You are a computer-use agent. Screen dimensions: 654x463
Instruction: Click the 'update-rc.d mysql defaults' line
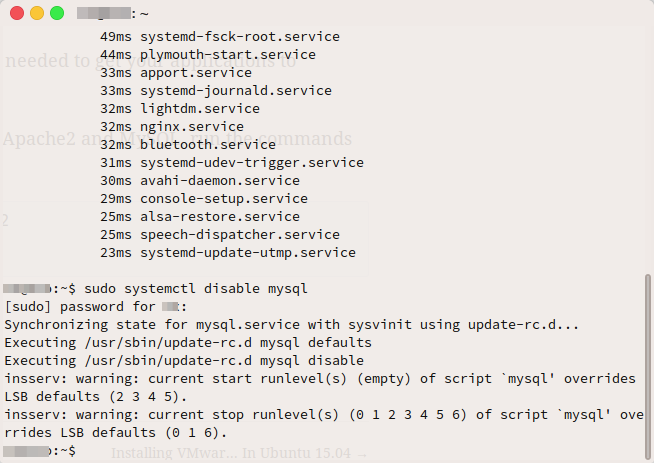click(x=188, y=343)
